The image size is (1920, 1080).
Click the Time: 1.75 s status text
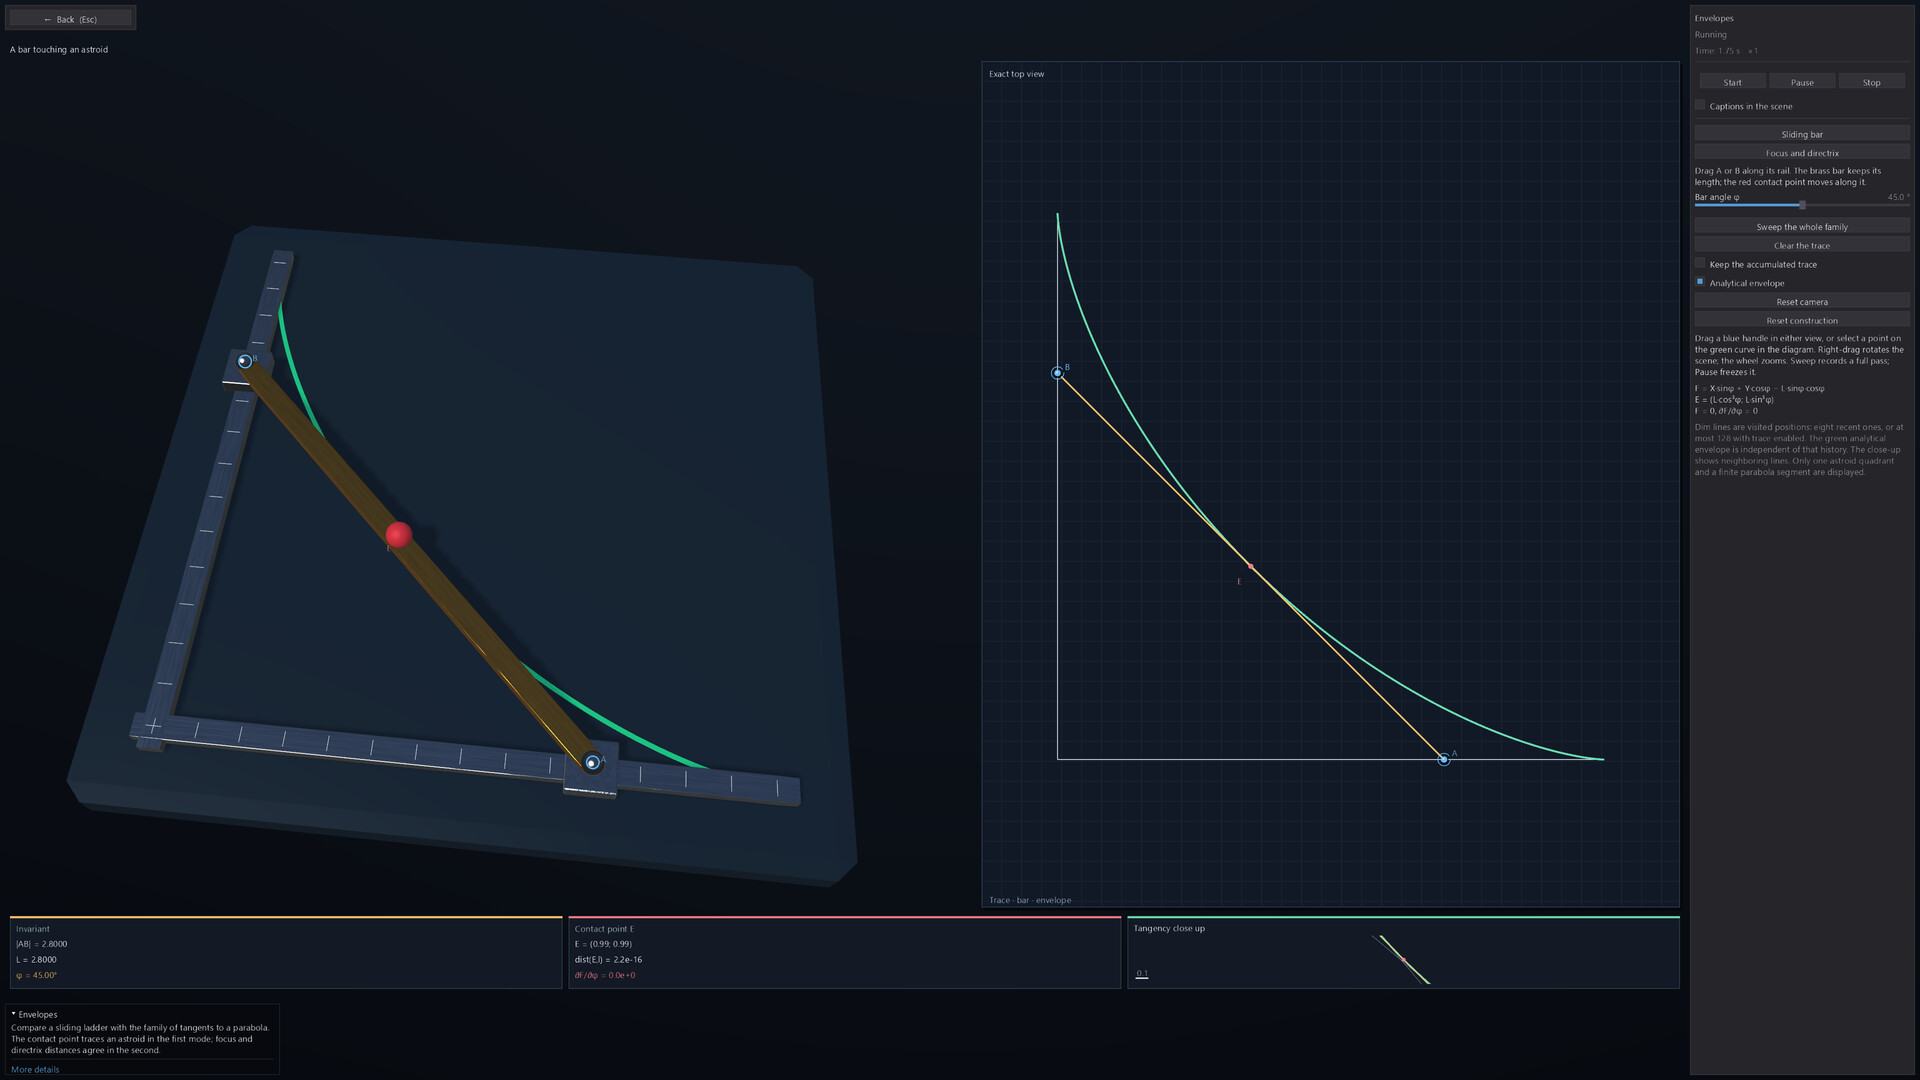pyautogui.click(x=1717, y=51)
